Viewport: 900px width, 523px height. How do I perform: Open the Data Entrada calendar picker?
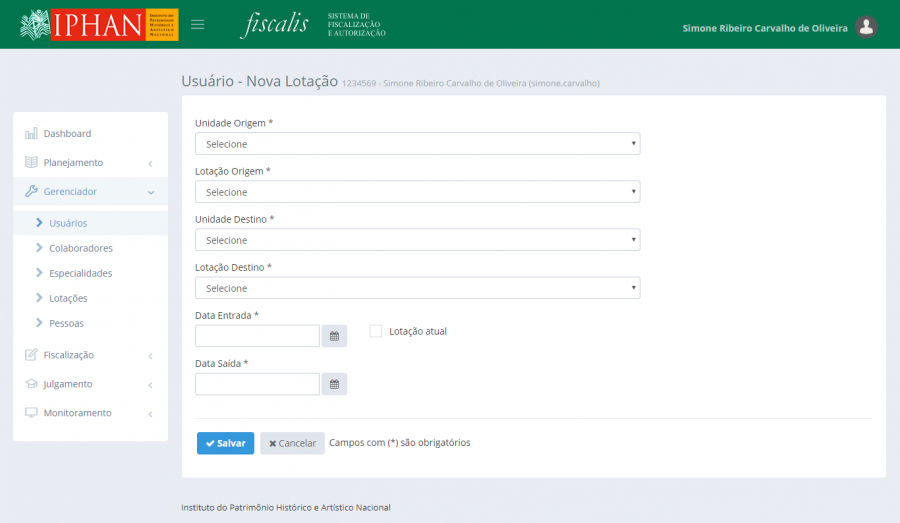pyautogui.click(x=335, y=336)
